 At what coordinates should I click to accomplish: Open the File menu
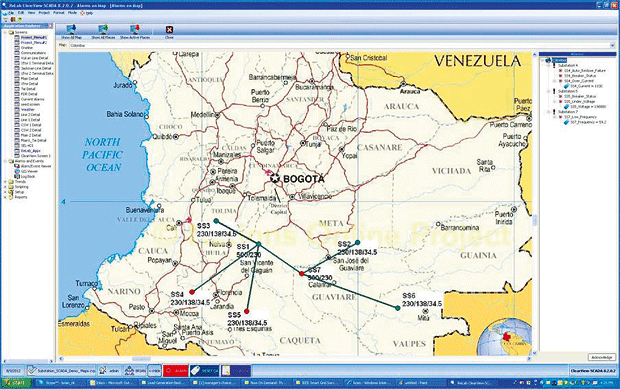[x=11, y=13]
